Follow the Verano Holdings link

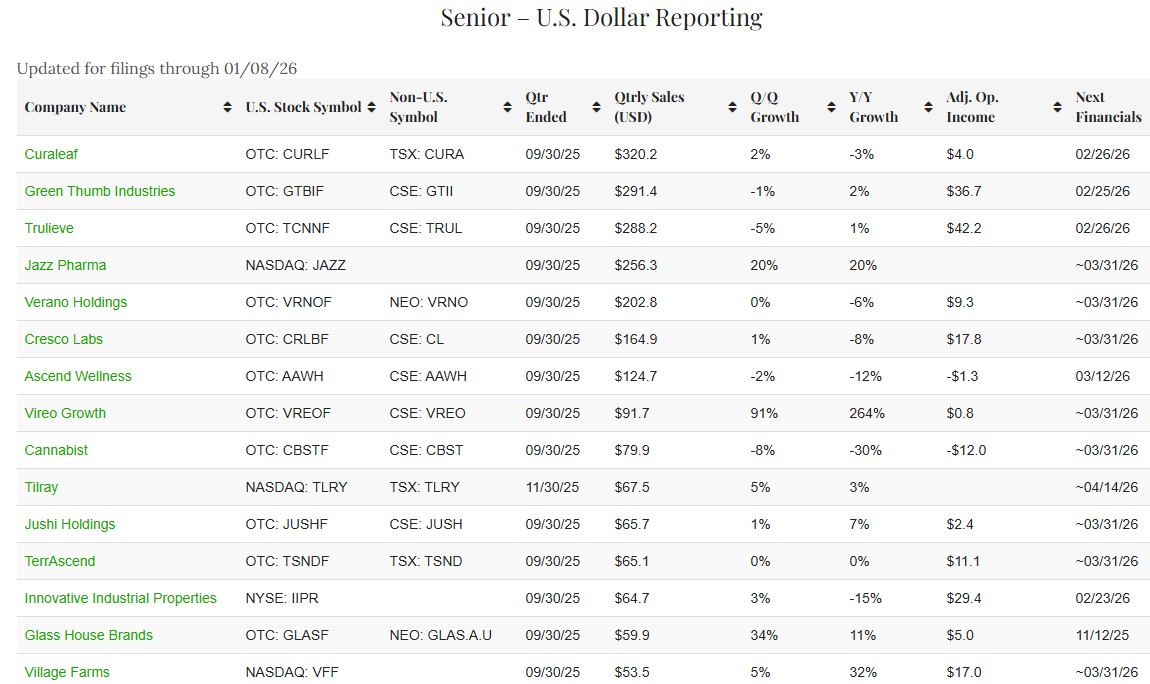[76, 302]
